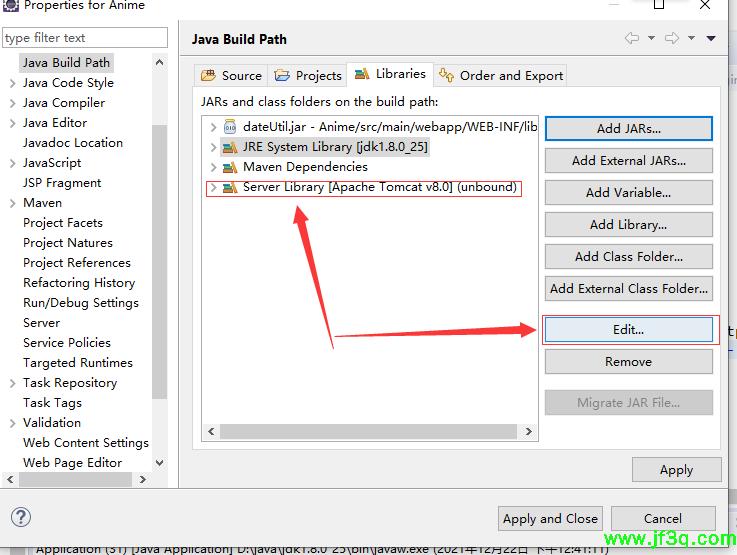Screen dimensions: 737x555
Task: Click the horizontal scrollbar under the library list
Action: pyautogui.click(x=369, y=433)
